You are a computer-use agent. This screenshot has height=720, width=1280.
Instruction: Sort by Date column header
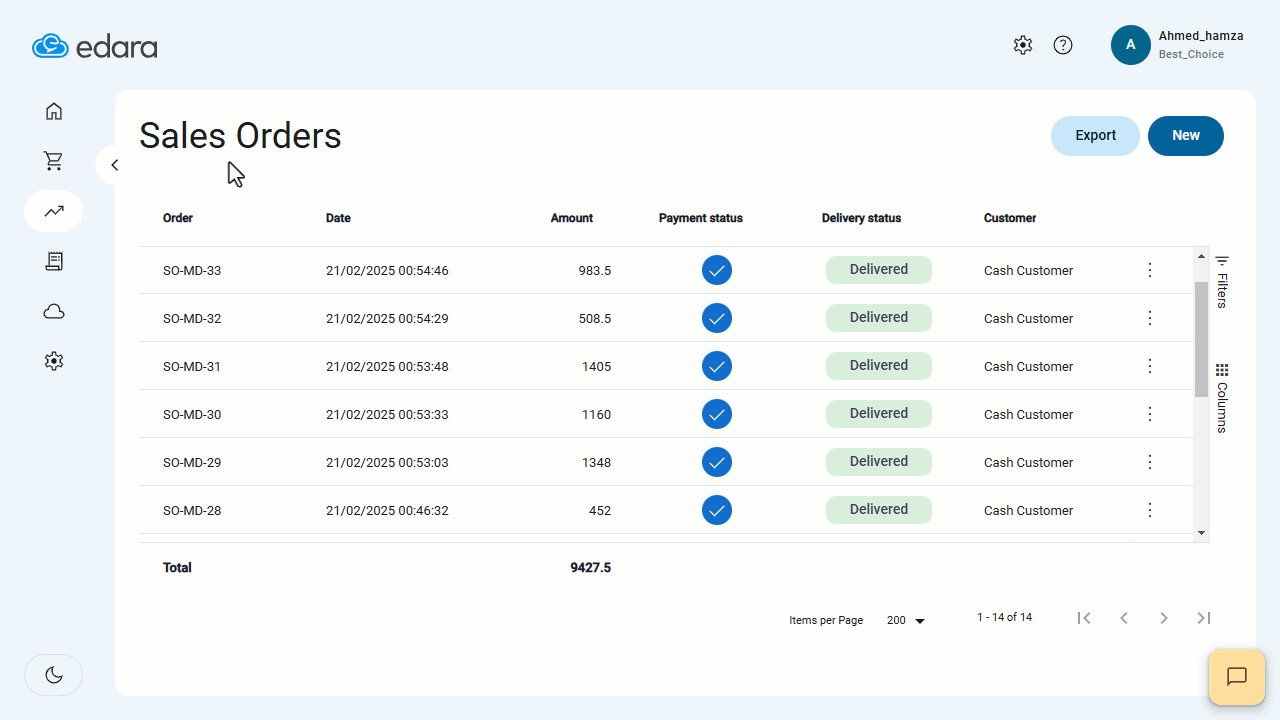(338, 218)
